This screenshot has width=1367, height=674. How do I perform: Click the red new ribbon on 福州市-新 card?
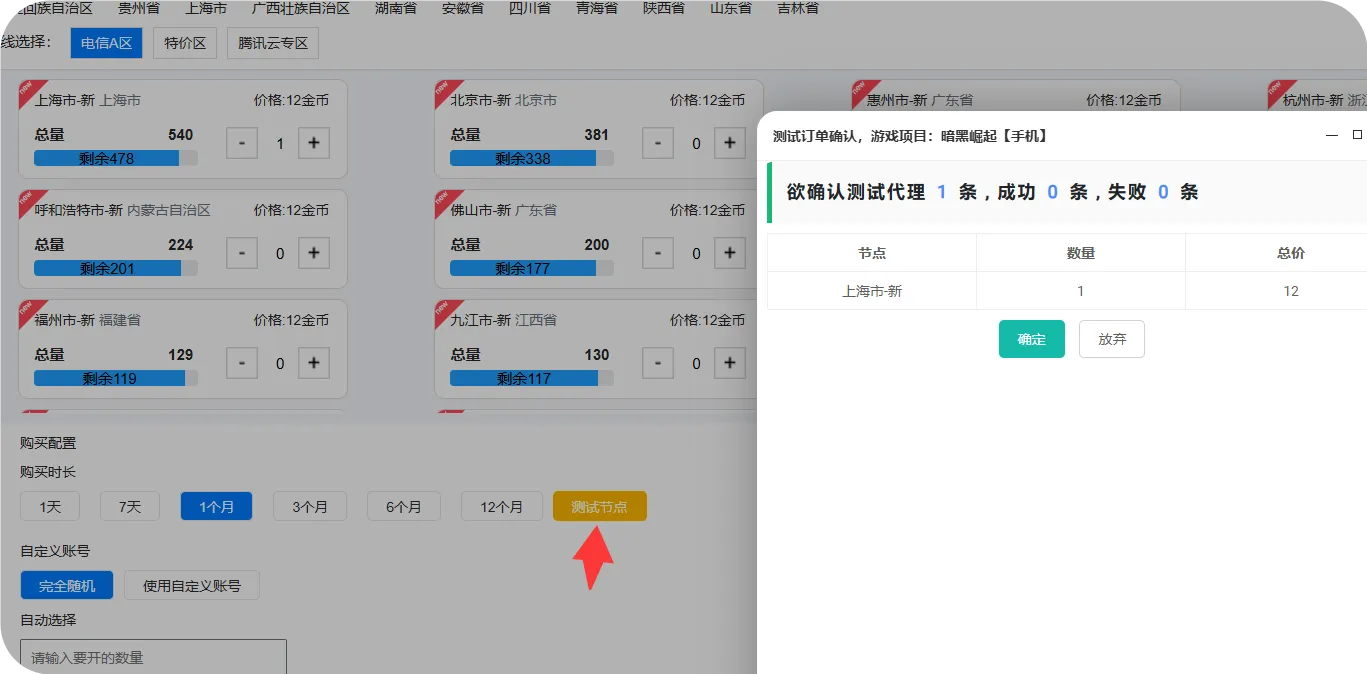(30, 311)
